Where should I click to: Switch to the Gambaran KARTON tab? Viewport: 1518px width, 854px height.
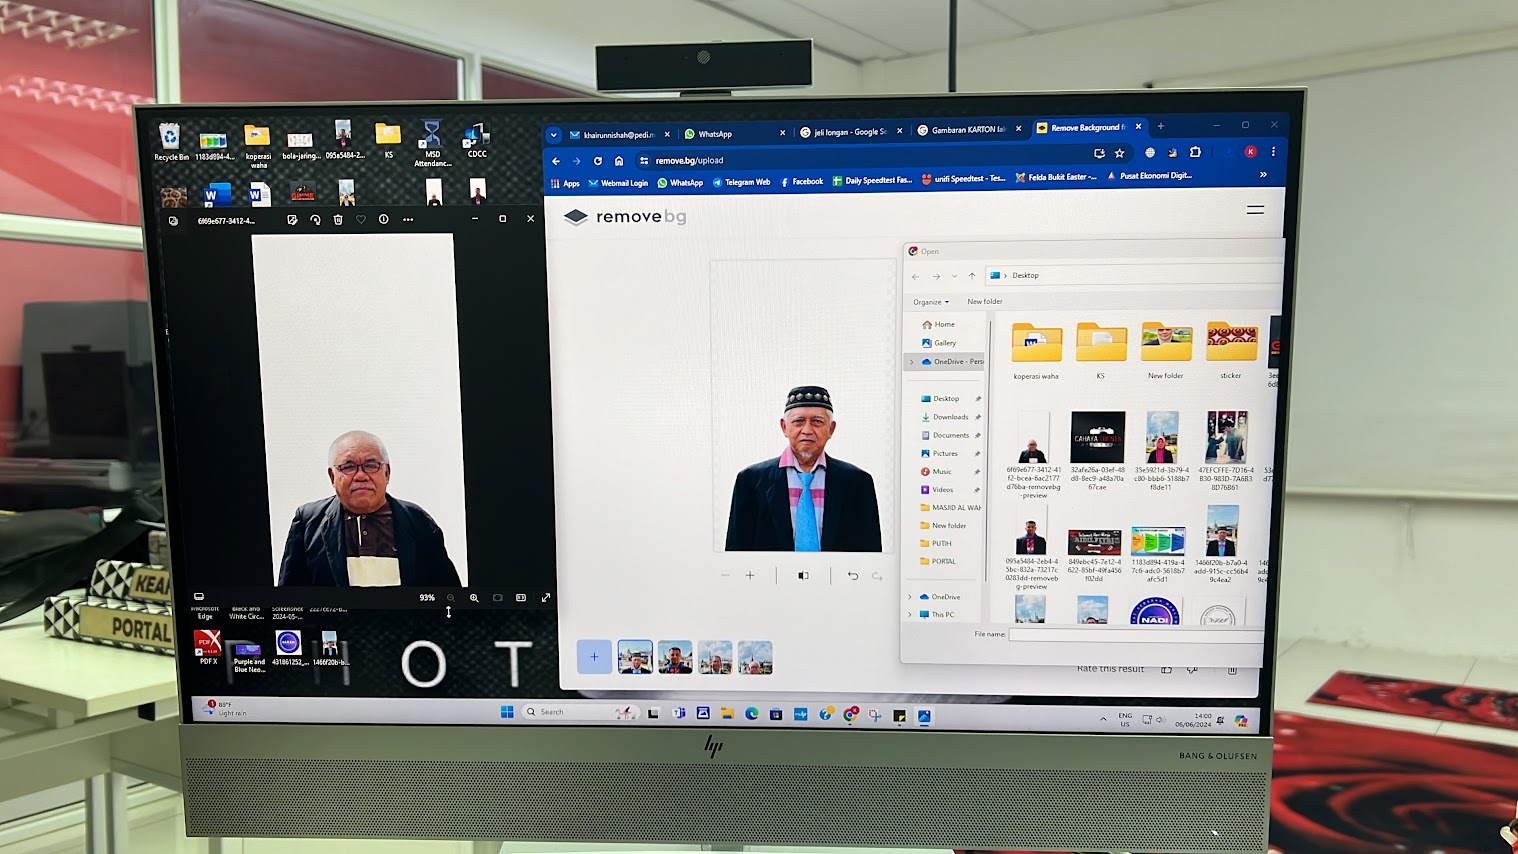coord(969,129)
